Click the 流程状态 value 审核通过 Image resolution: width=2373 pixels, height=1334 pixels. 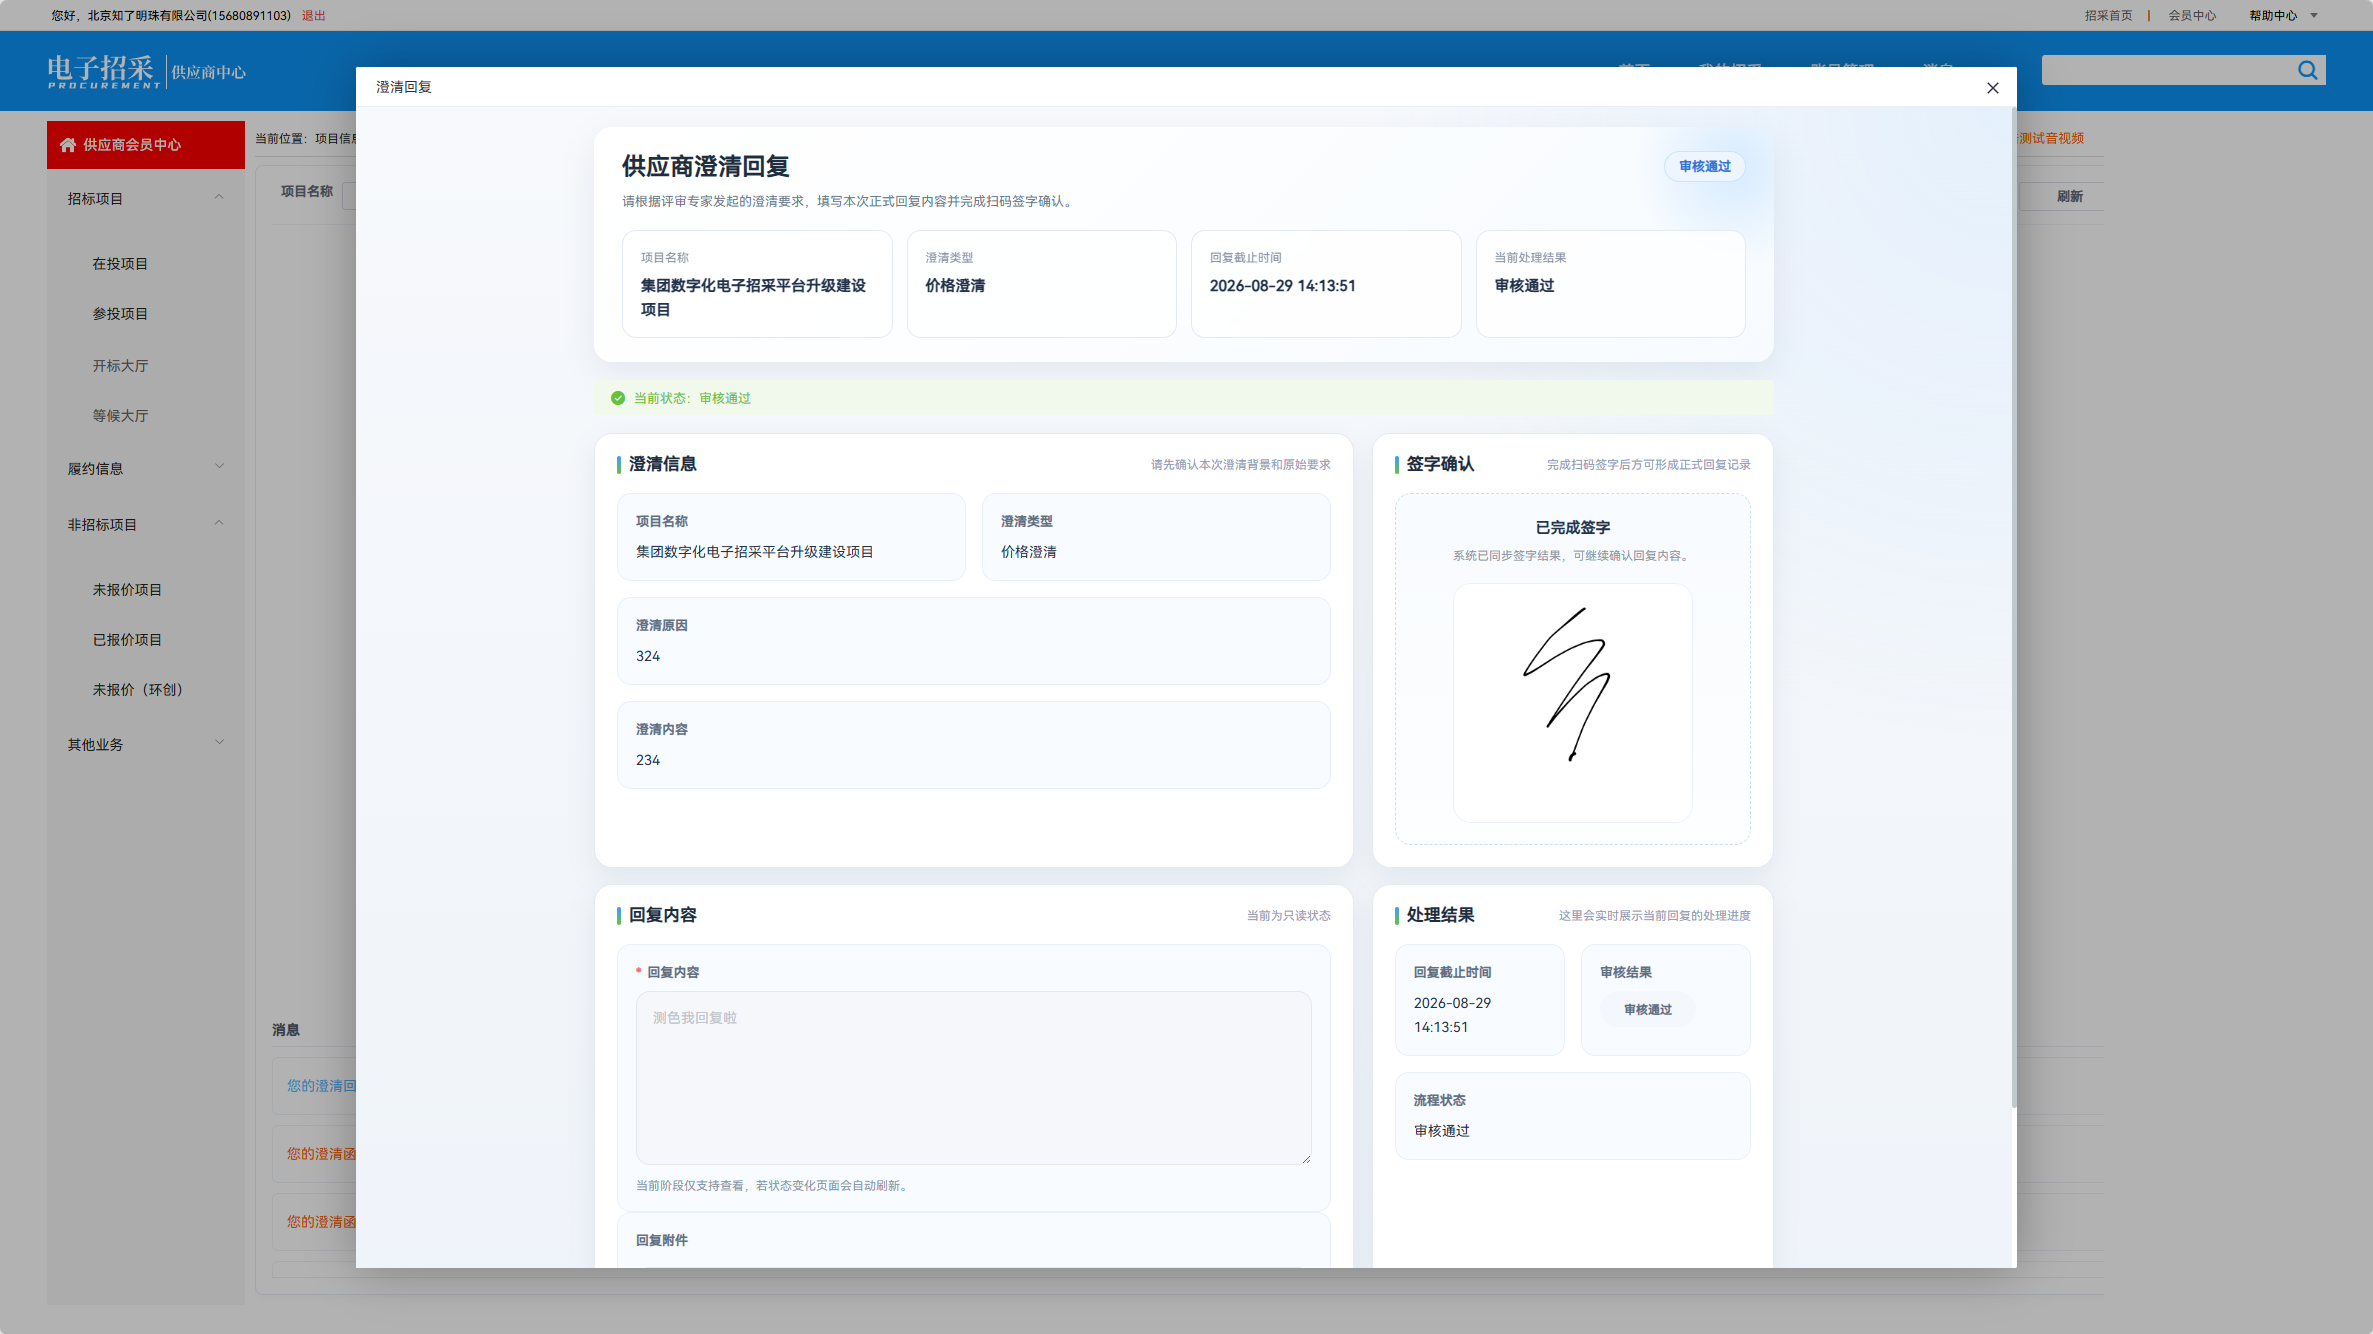(x=1442, y=1131)
